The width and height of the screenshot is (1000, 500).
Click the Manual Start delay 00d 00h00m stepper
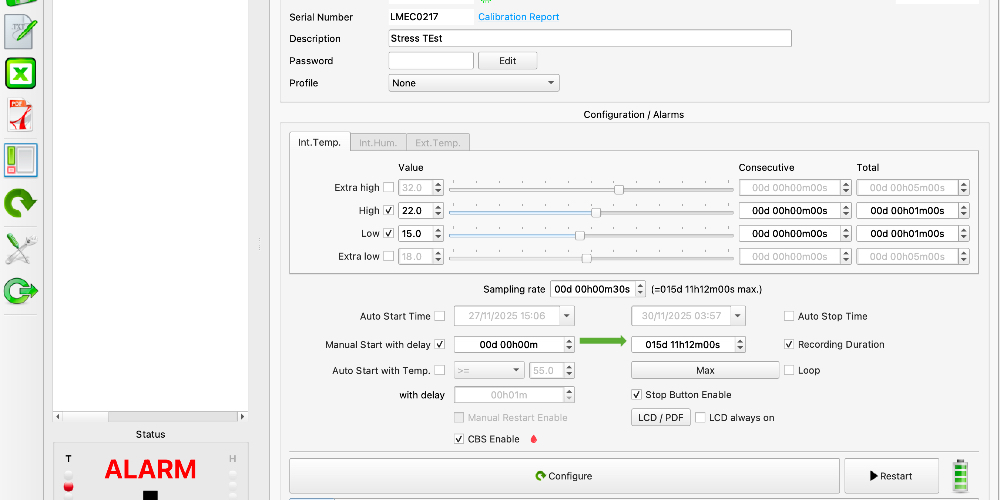(x=570, y=344)
